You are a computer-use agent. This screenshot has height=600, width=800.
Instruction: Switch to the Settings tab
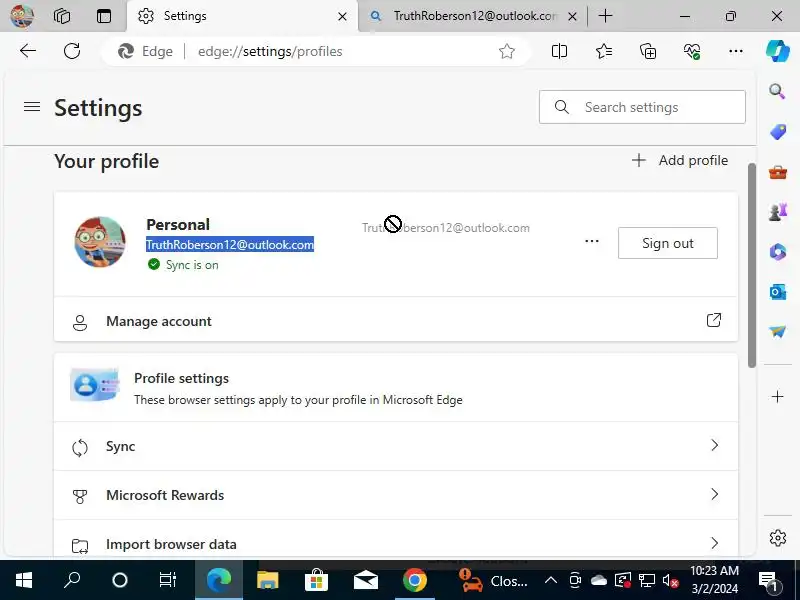coord(242,16)
